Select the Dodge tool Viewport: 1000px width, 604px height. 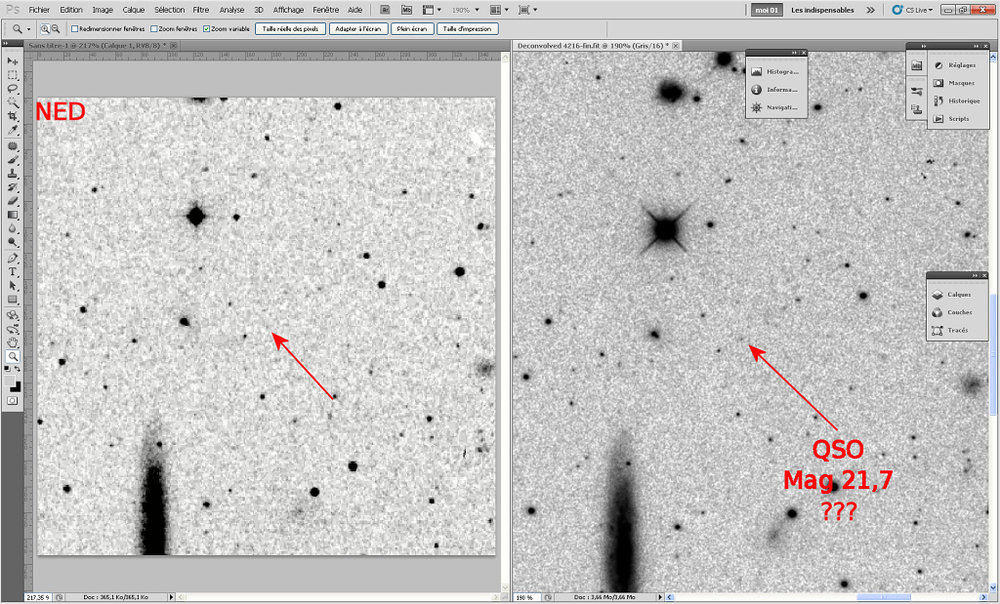coord(13,243)
